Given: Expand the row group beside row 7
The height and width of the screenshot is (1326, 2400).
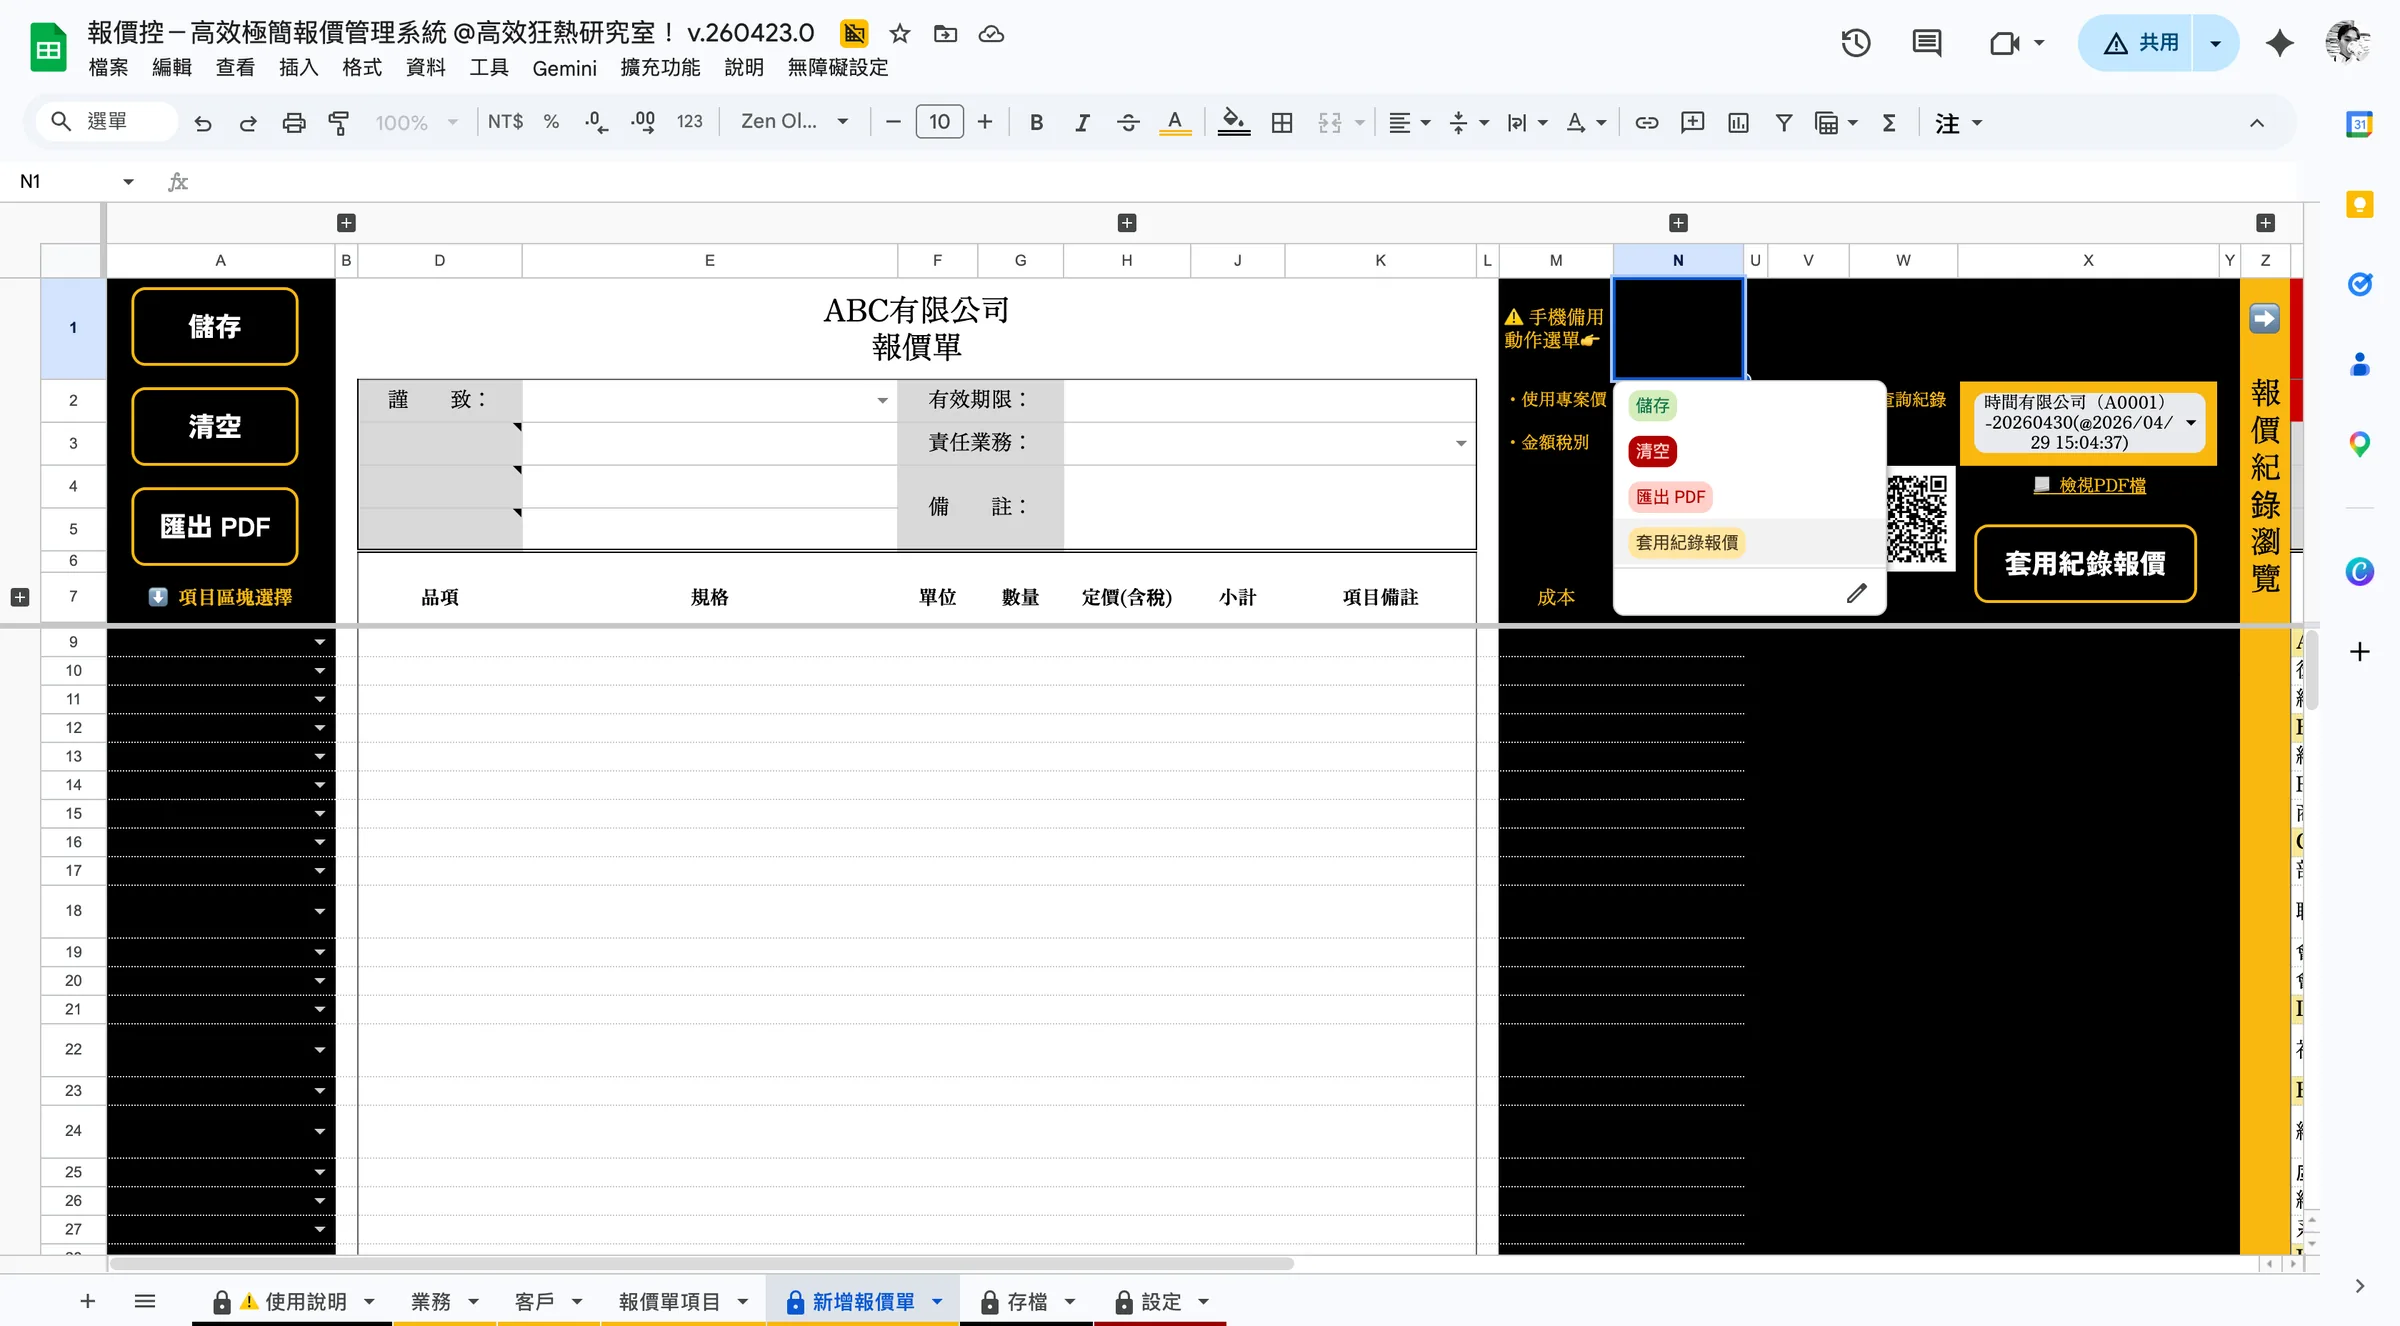Looking at the screenshot, I should coord(19,597).
